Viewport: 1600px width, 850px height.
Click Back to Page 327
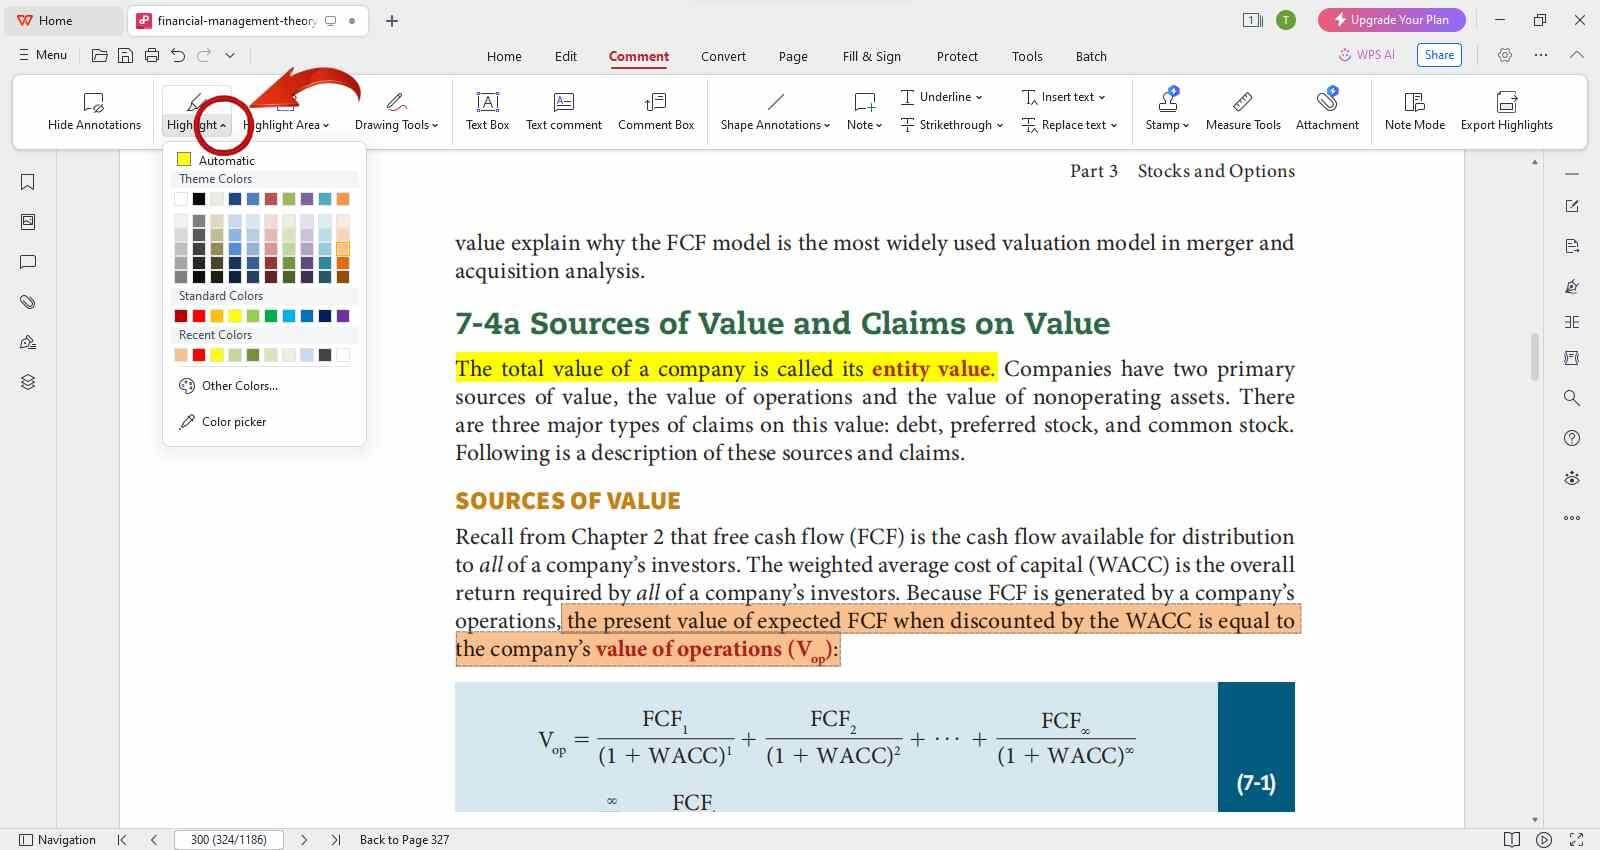pos(404,840)
